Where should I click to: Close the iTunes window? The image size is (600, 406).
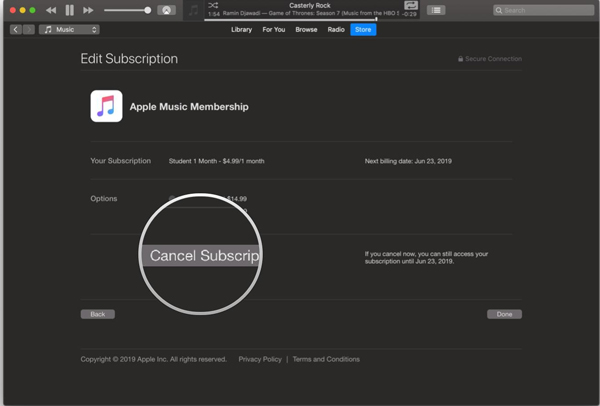pos(13,10)
